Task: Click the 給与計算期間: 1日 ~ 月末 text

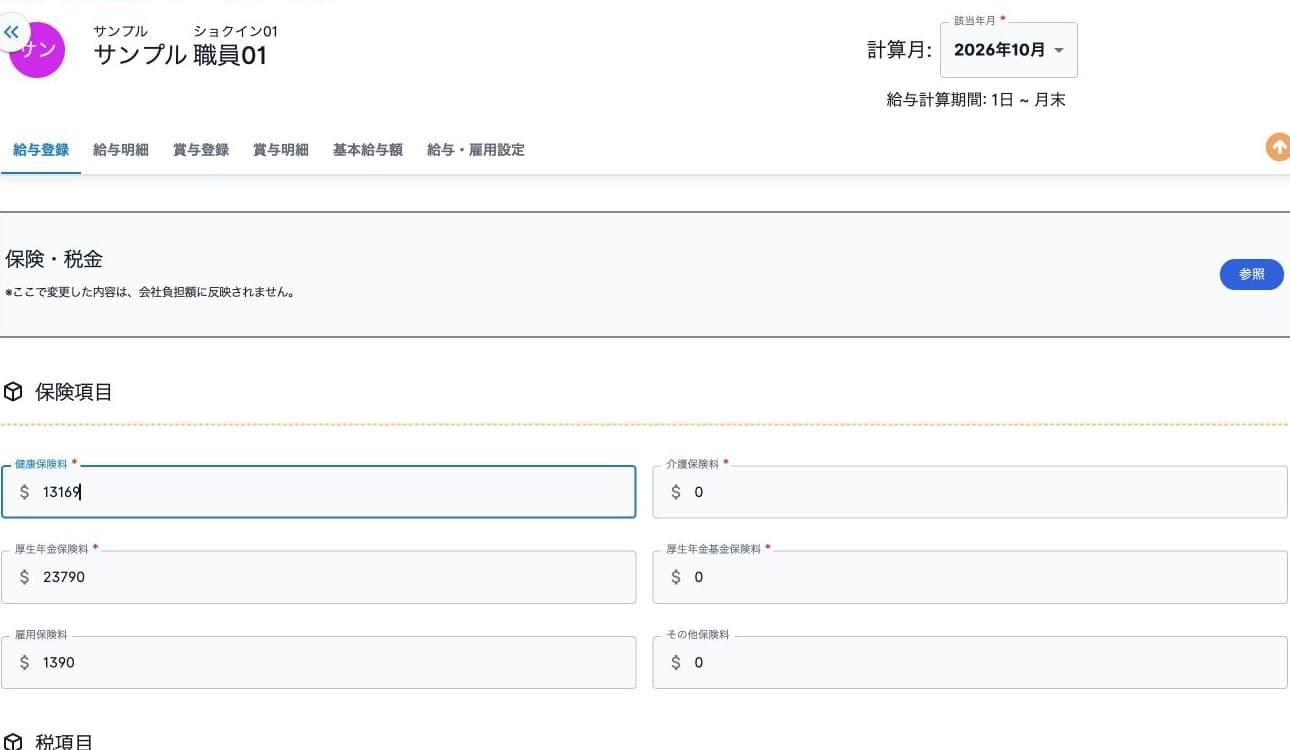Action: tap(976, 100)
